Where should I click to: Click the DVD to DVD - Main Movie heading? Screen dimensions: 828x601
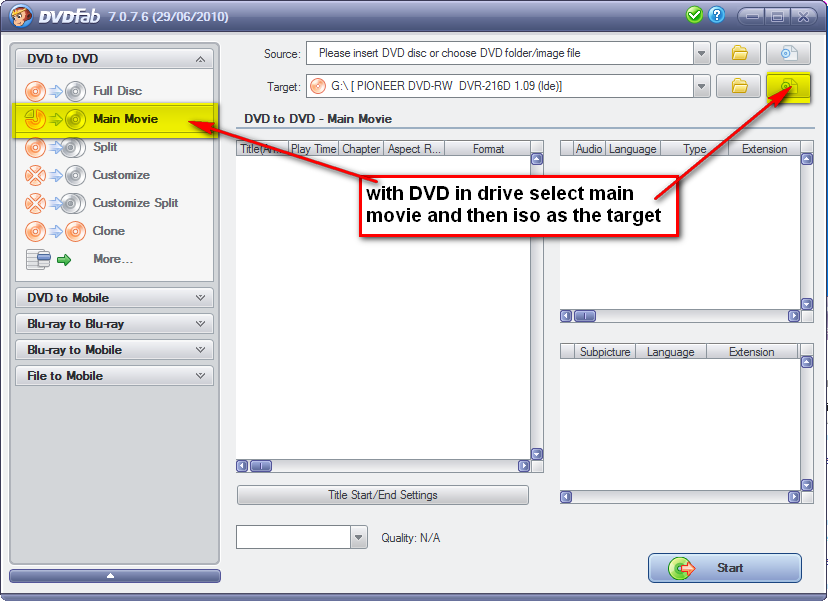tap(318, 119)
